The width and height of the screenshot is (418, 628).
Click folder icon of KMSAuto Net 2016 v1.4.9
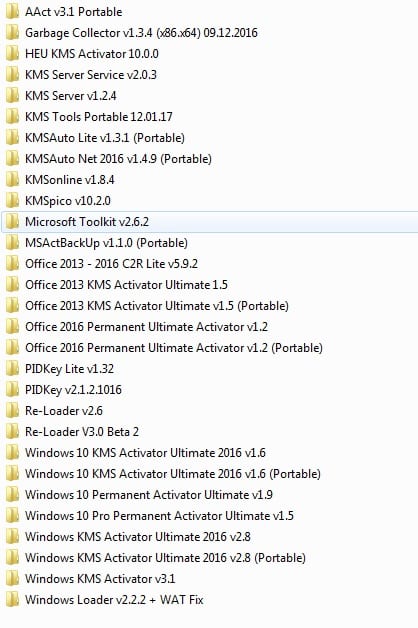click(12, 159)
